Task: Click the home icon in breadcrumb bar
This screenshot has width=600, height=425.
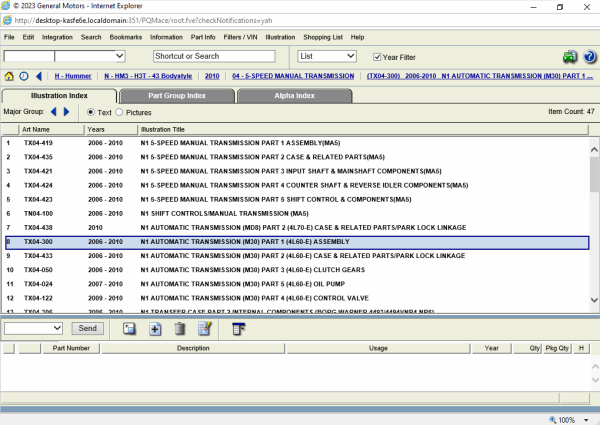Action: coord(9,76)
